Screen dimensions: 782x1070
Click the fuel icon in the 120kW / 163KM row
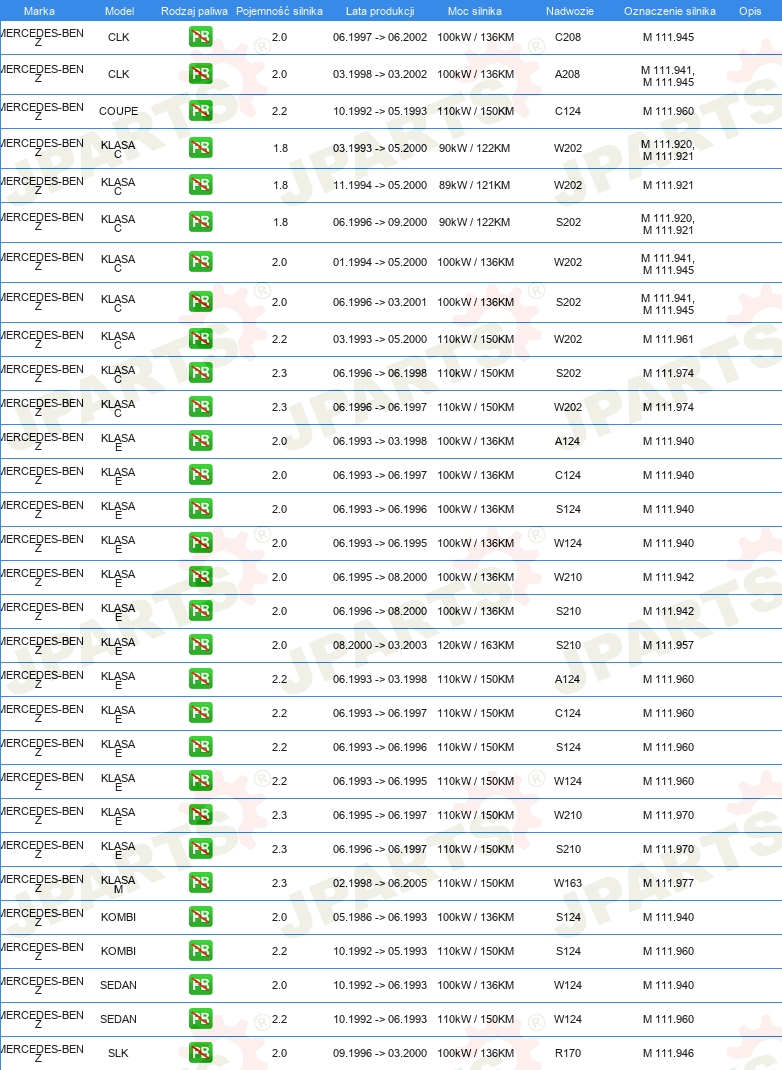coord(201,645)
